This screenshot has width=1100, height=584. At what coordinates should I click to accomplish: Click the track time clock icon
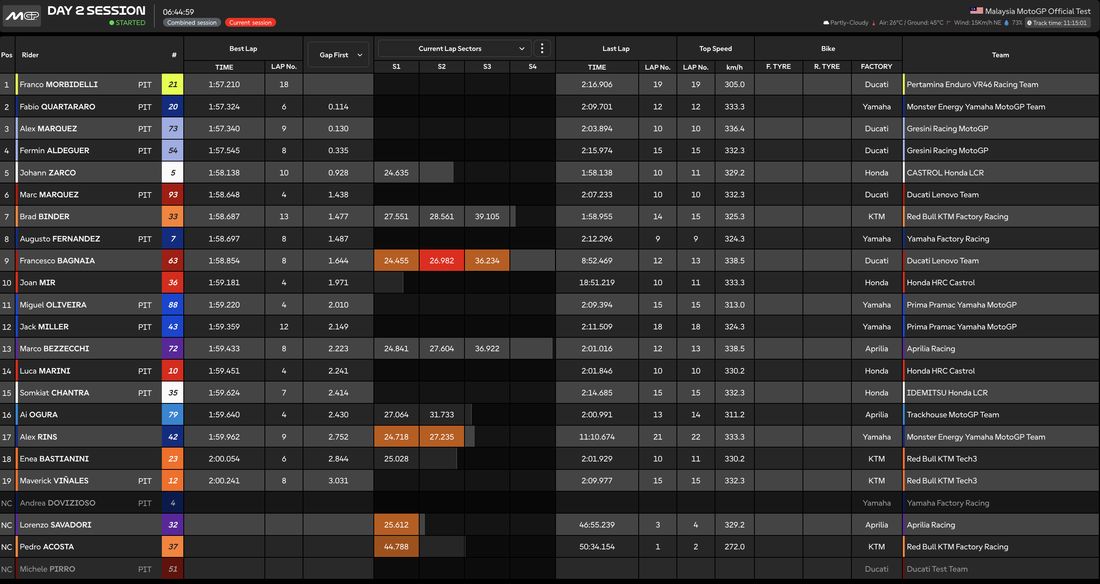coord(1030,22)
